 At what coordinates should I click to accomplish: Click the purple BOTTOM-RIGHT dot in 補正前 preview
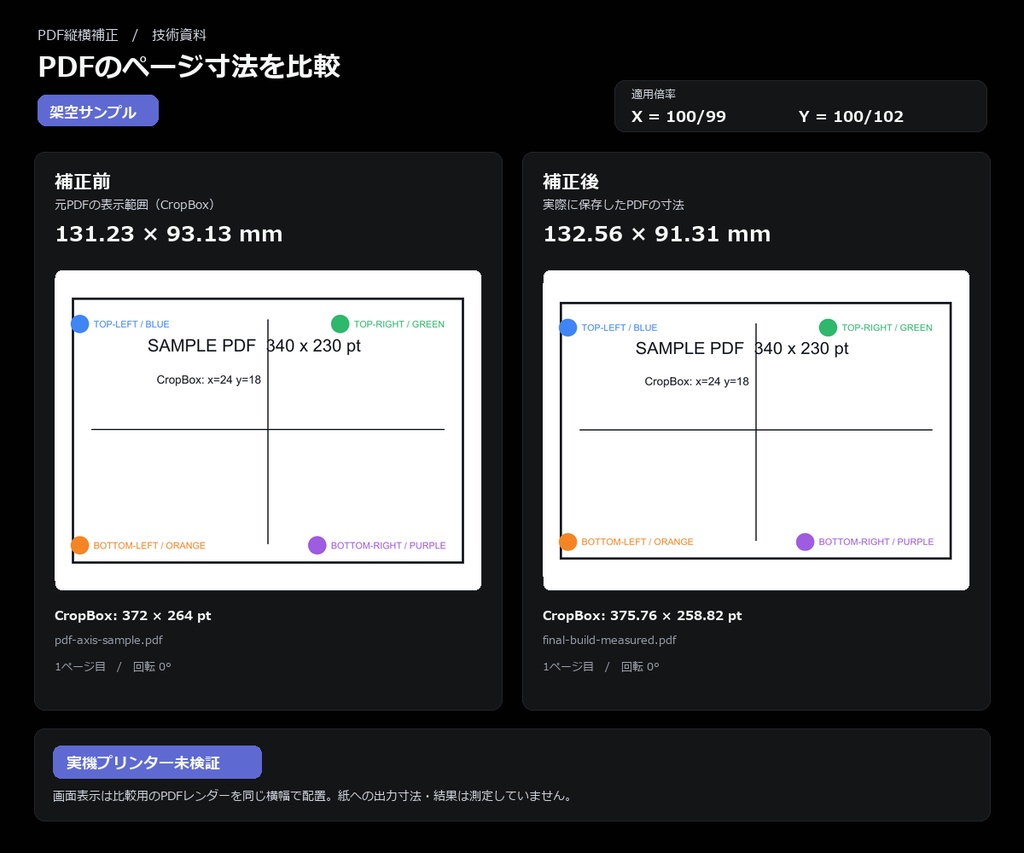coord(317,545)
